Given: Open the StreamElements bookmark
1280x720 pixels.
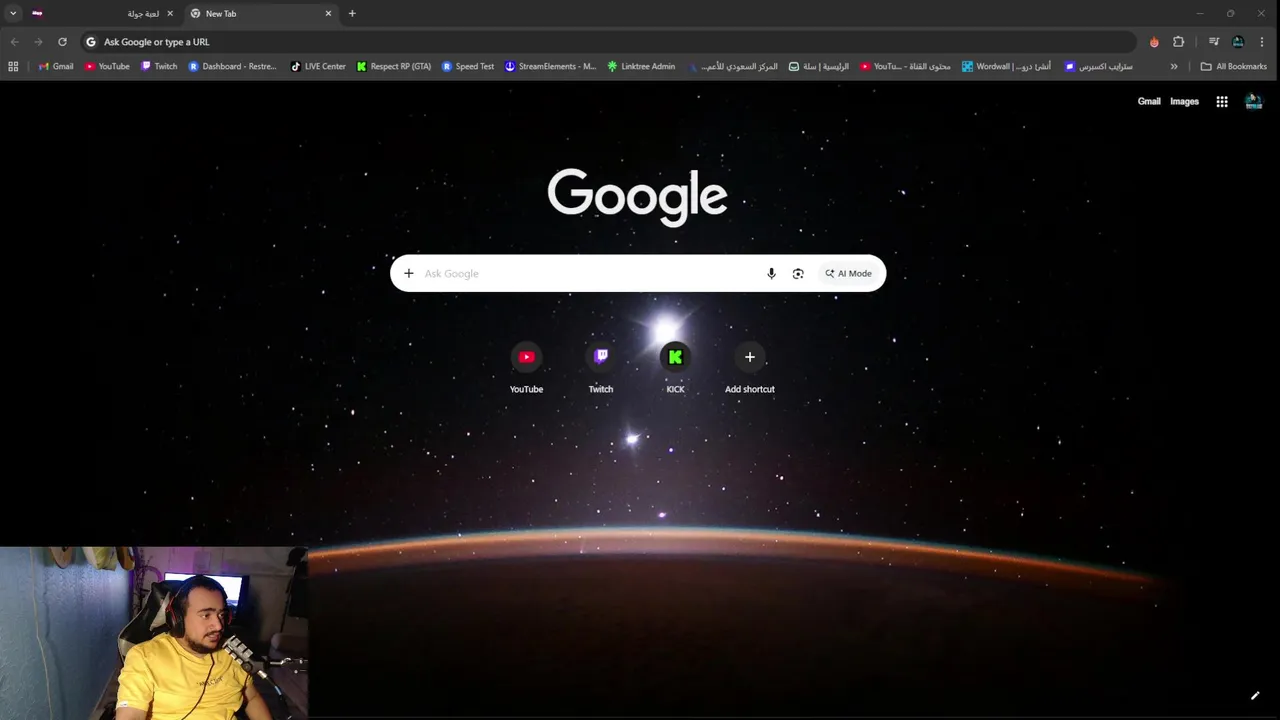Looking at the screenshot, I should coord(550,67).
